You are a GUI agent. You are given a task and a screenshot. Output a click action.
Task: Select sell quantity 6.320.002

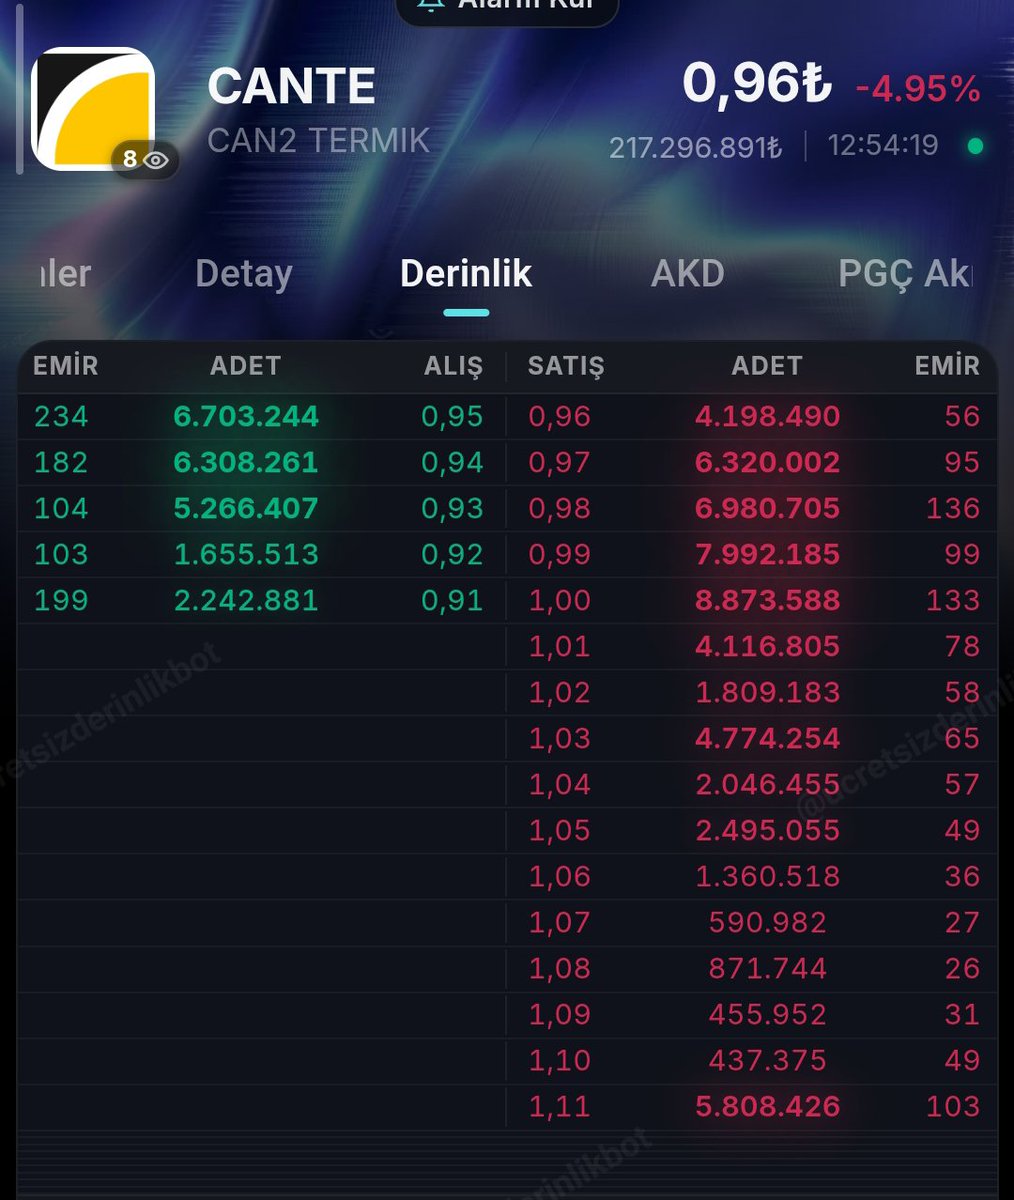[768, 462]
